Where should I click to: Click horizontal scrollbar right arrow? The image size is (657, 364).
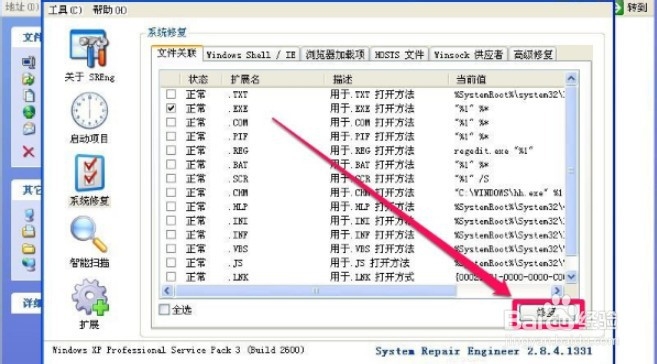[557, 290]
